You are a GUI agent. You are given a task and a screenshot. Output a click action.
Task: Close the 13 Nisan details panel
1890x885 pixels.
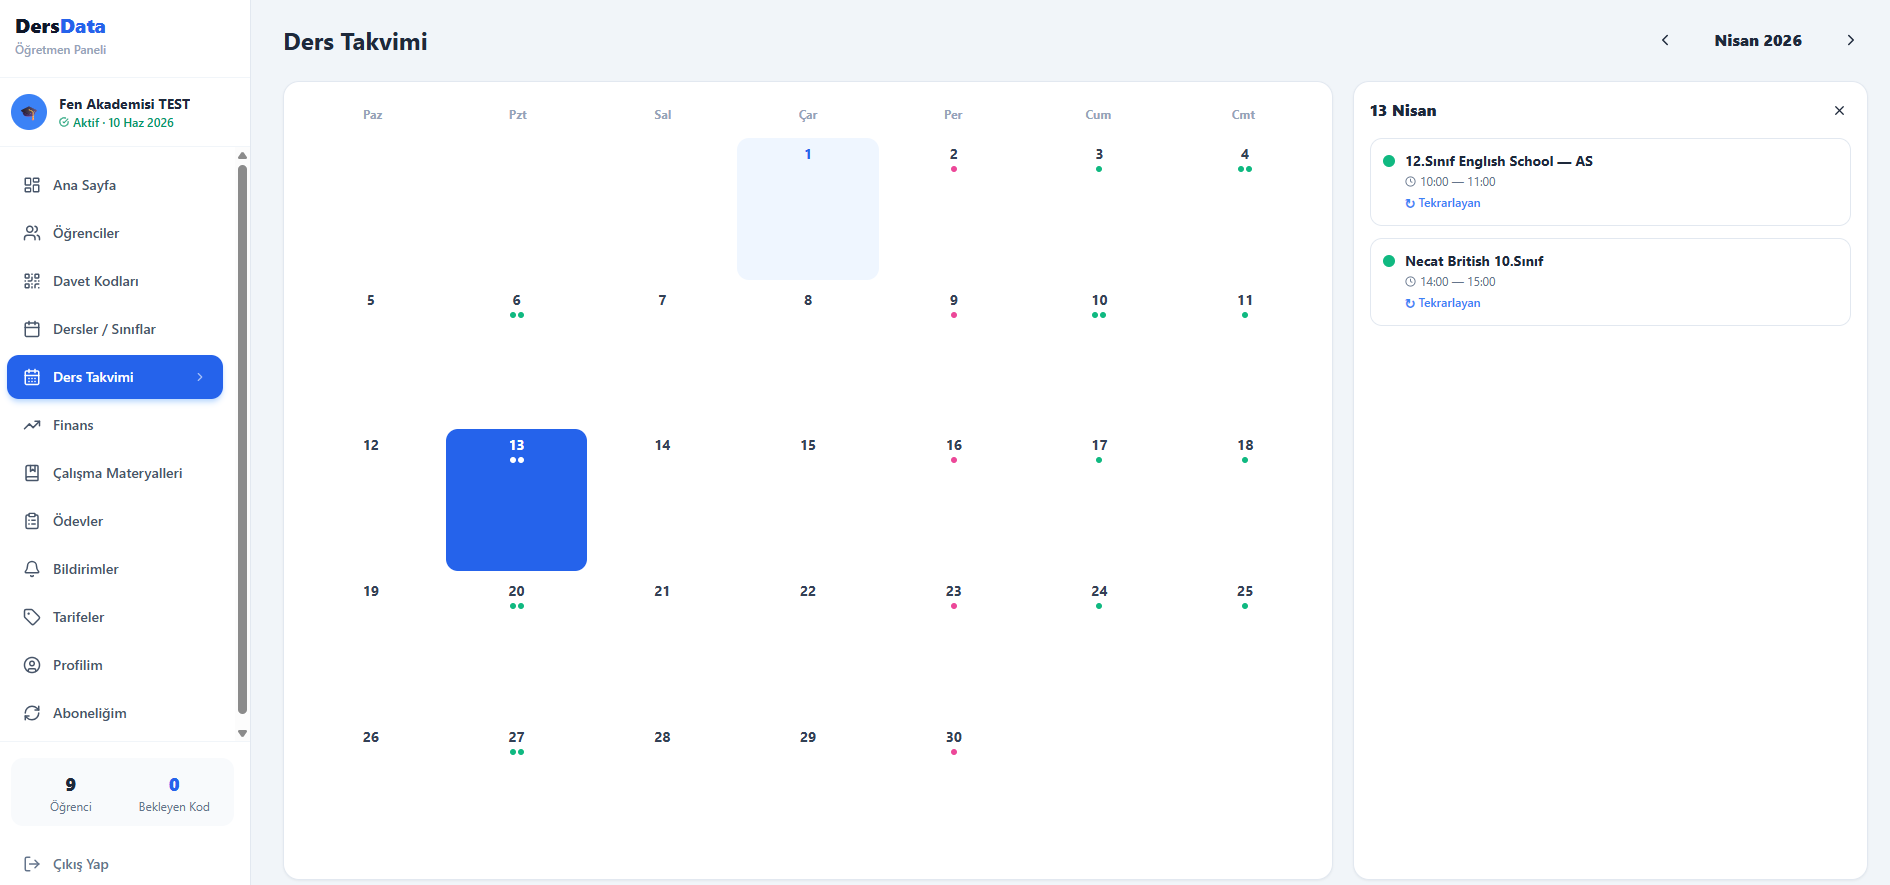click(x=1839, y=111)
